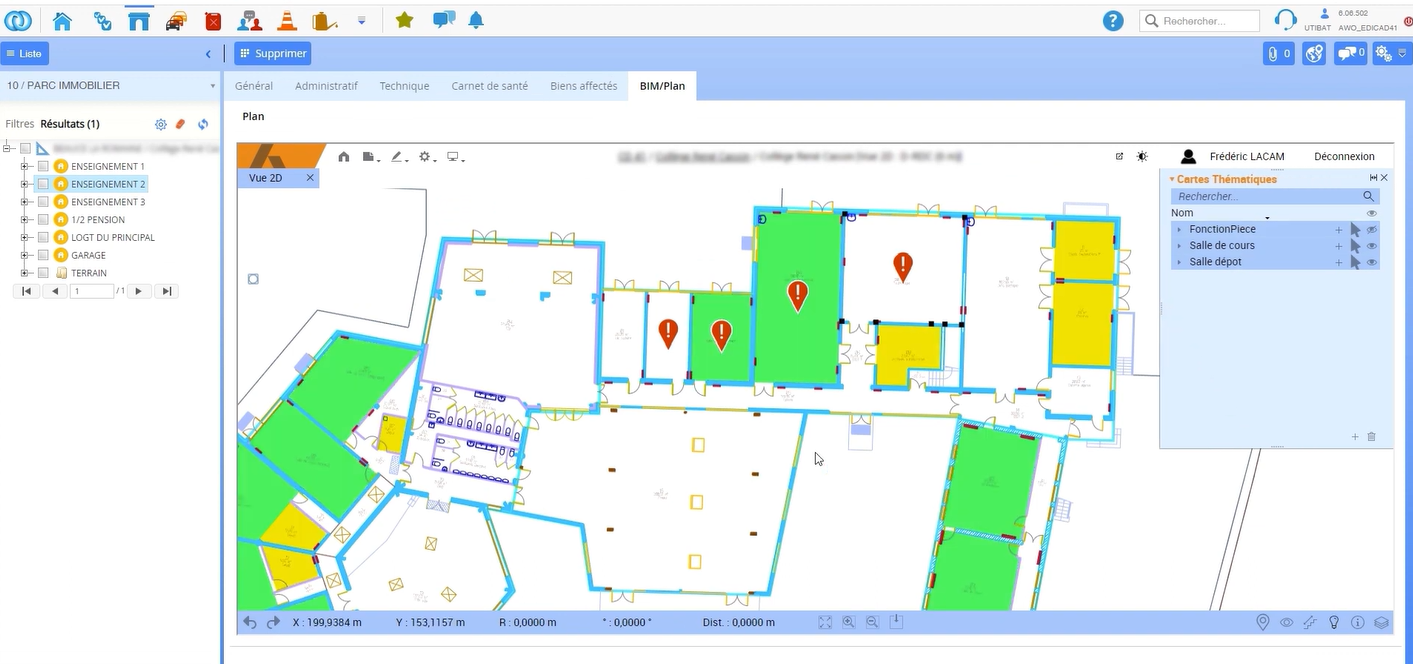Toggle visibility eye for Salle de cours
Viewport: 1413px width, 664px height.
pyautogui.click(x=1372, y=246)
